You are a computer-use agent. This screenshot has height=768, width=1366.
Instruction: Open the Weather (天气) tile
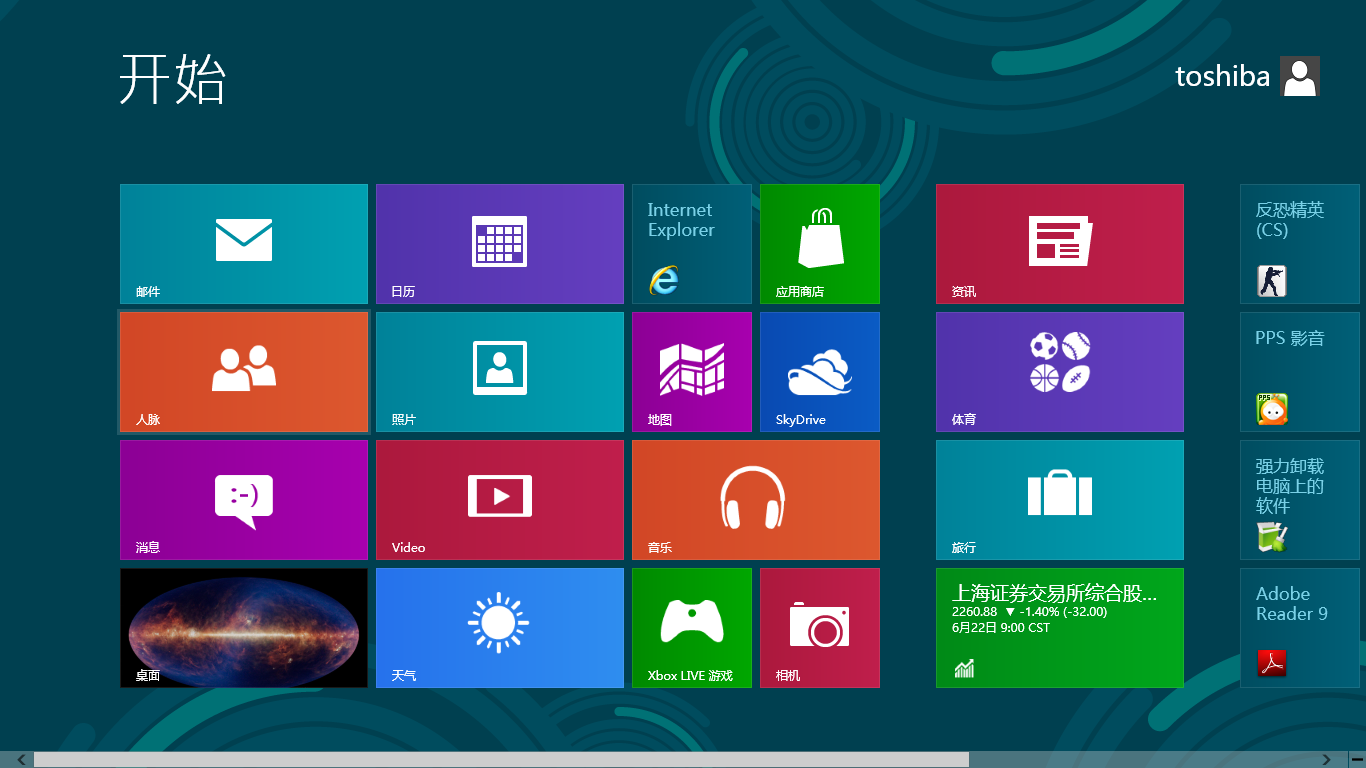point(500,628)
